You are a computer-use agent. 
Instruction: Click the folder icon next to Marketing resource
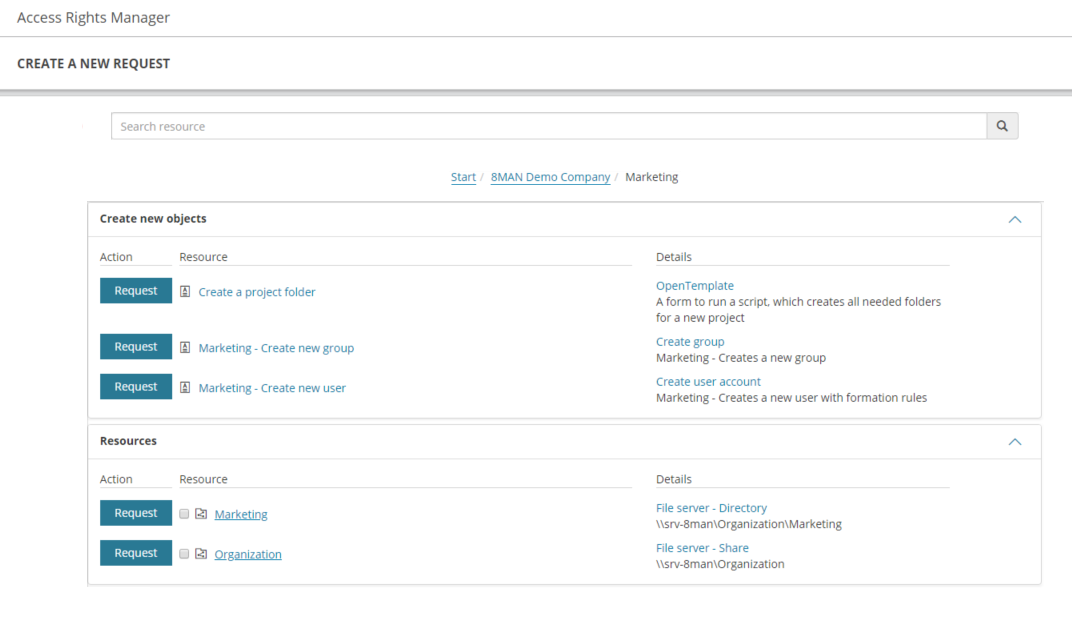(x=201, y=514)
